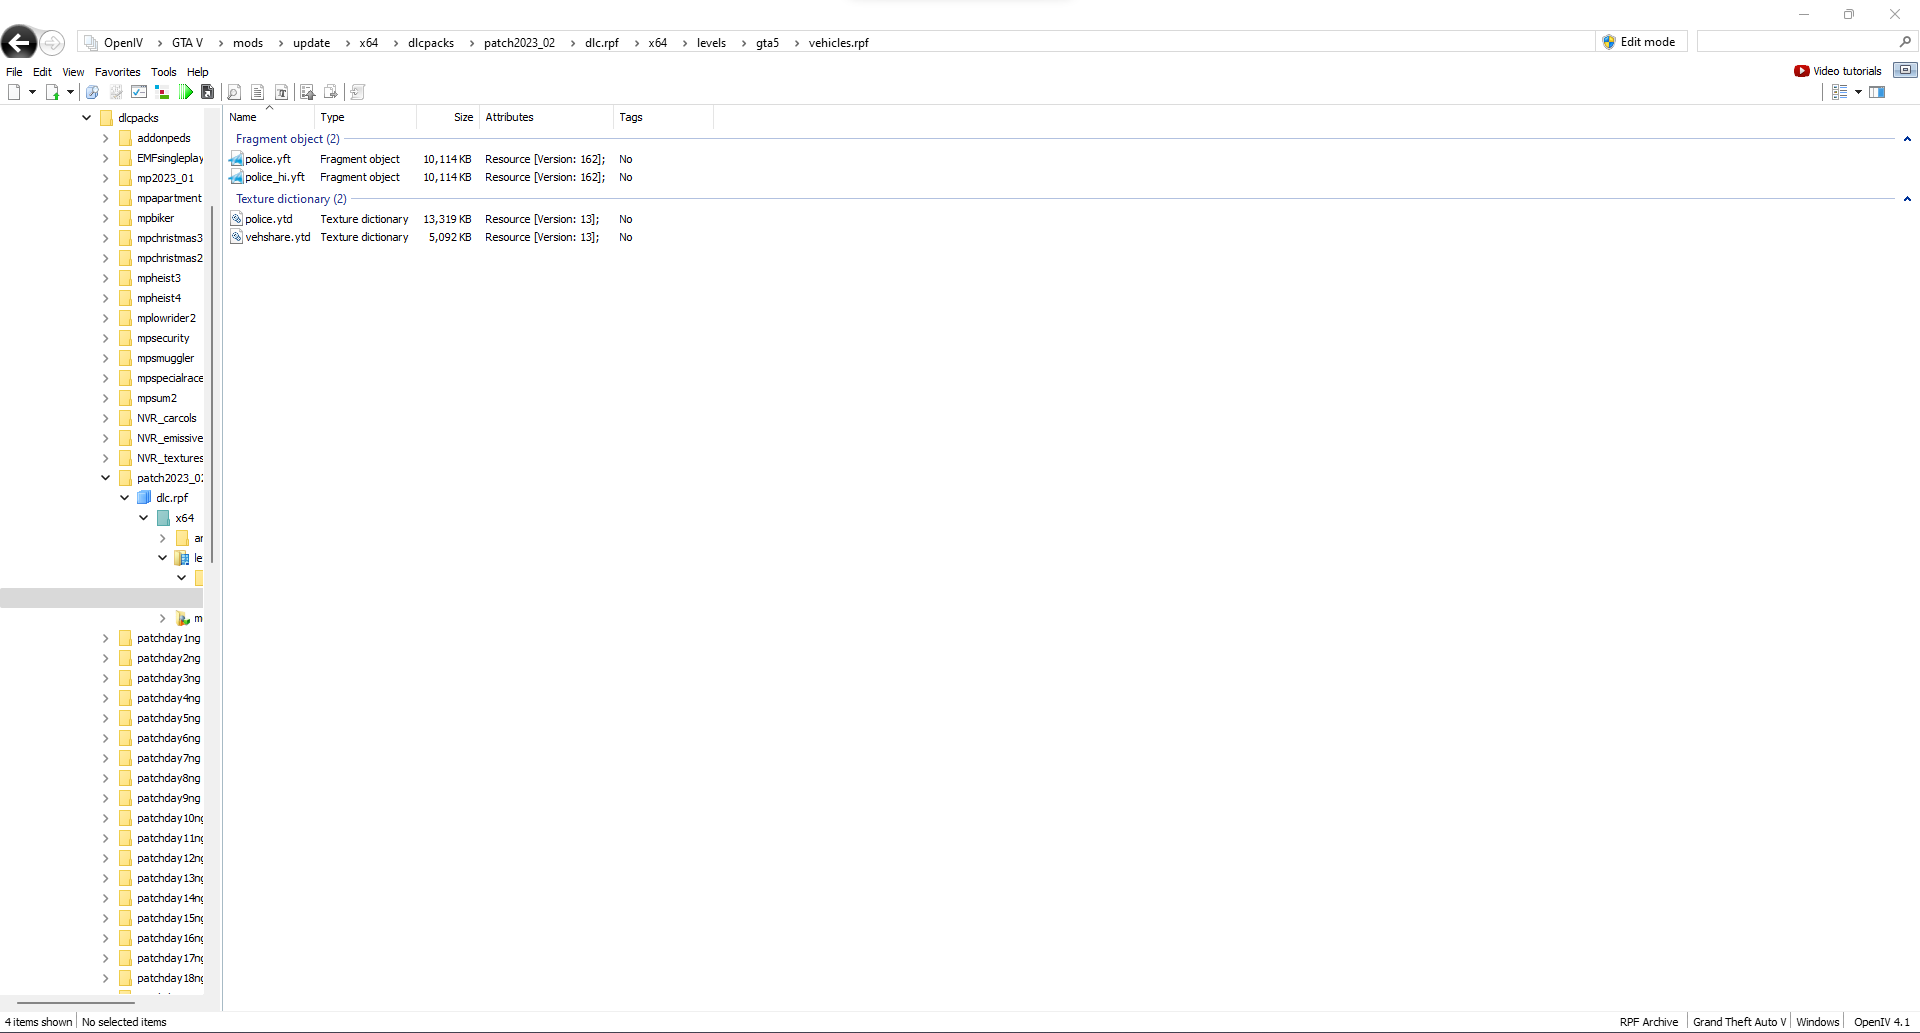Click the pages with right-arrow toolbar icon
Viewport: 1920px width, 1033px height.
coord(331,92)
